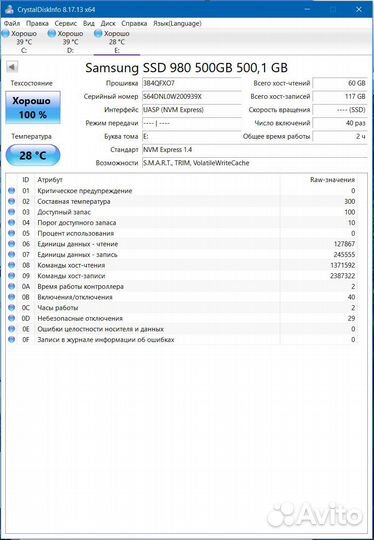Click raw value 1371592
This screenshot has width=374, height=540.
pyautogui.click(x=342, y=265)
